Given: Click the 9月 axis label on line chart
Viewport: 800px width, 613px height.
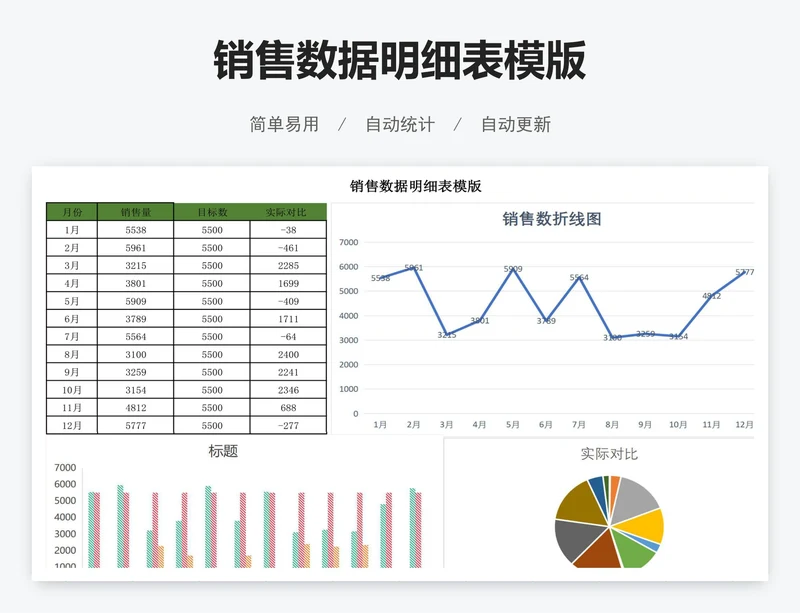Looking at the screenshot, I should point(645,425).
